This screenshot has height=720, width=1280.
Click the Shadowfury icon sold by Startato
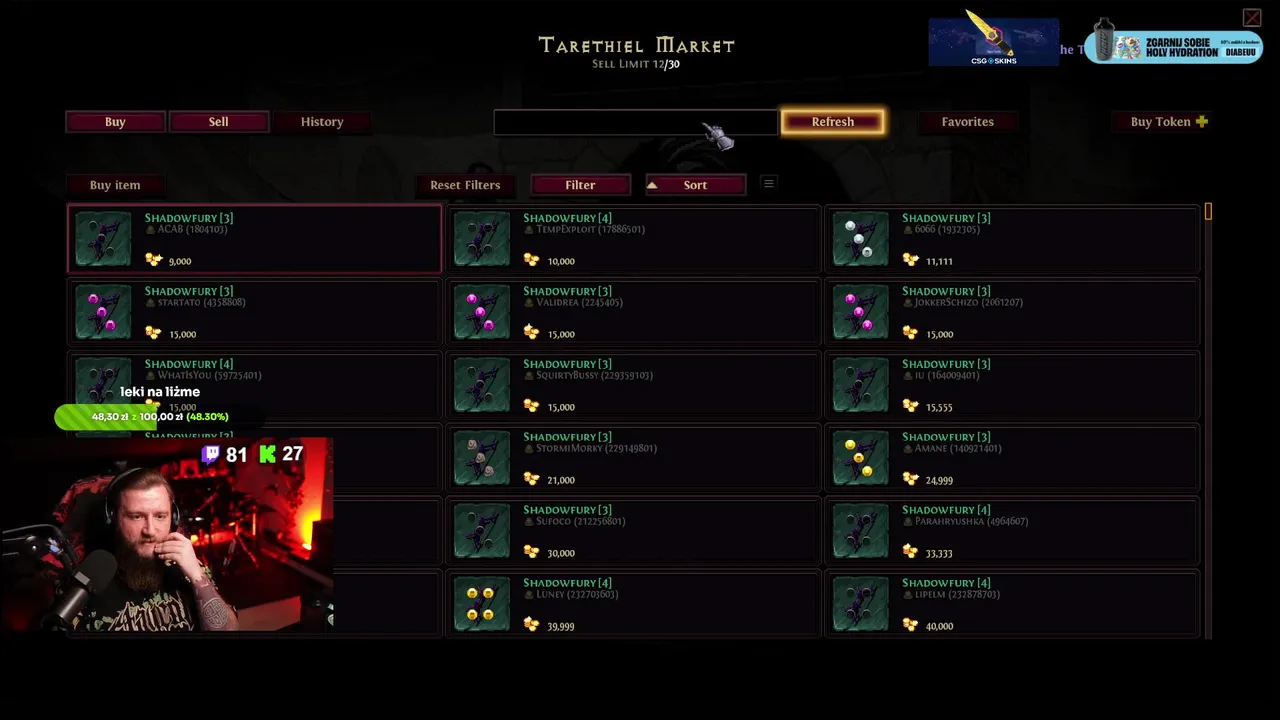[x=103, y=312]
